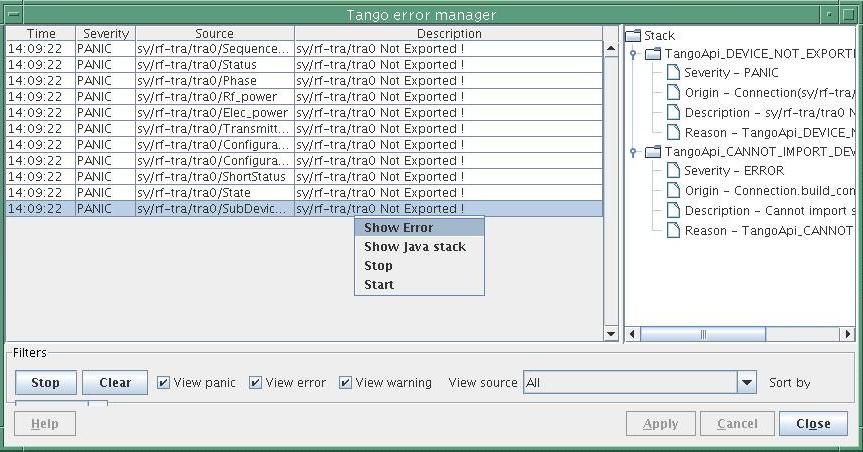Viewport: 863px width, 452px height.
Task: Collapse the TangoApi_DEVICE_NOT_EXPORTED tree node
Action: tap(633, 54)
